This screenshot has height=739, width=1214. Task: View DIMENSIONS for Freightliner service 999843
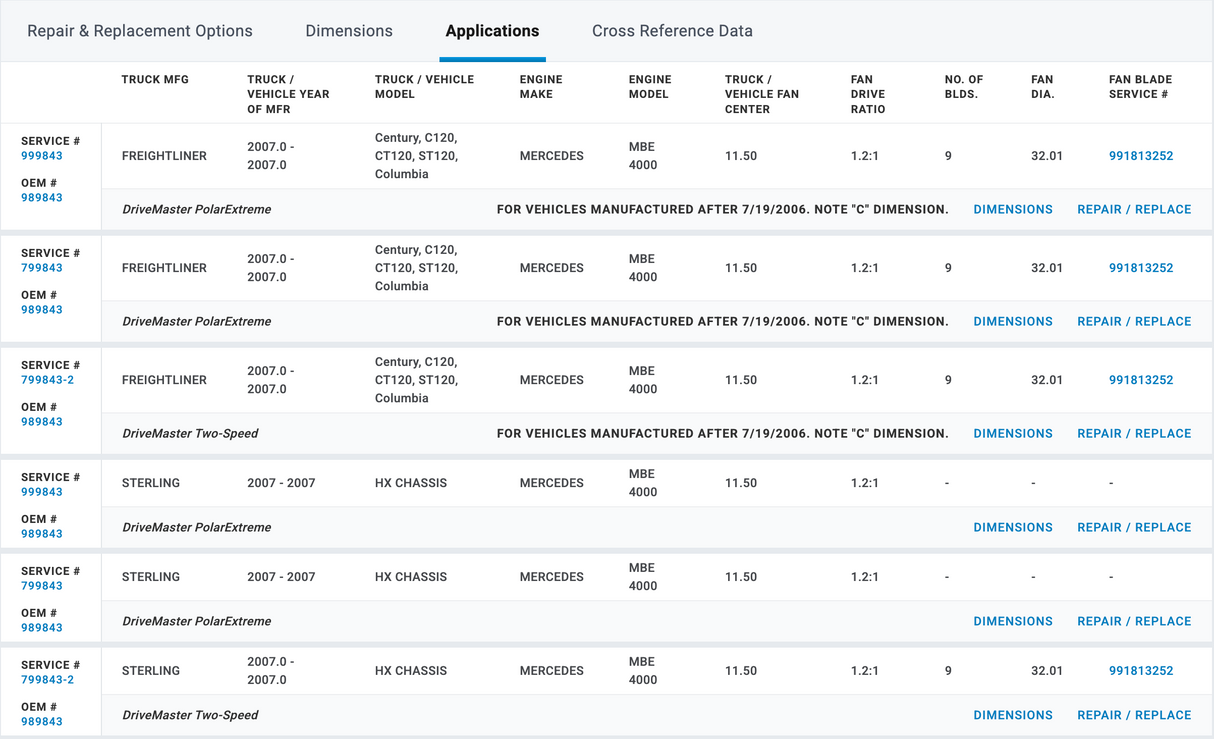1013,210
